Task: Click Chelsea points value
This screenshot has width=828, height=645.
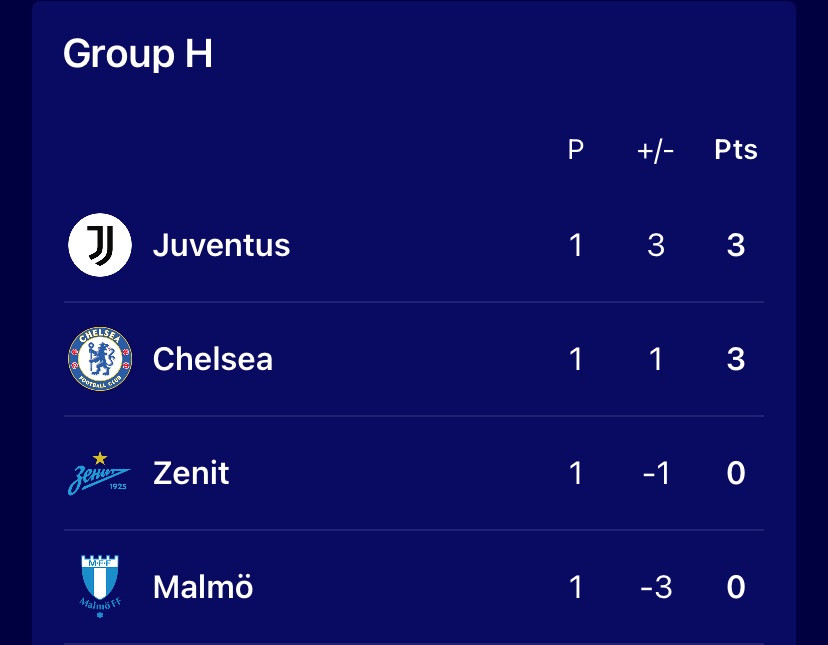Action: [x=736, y=359]
